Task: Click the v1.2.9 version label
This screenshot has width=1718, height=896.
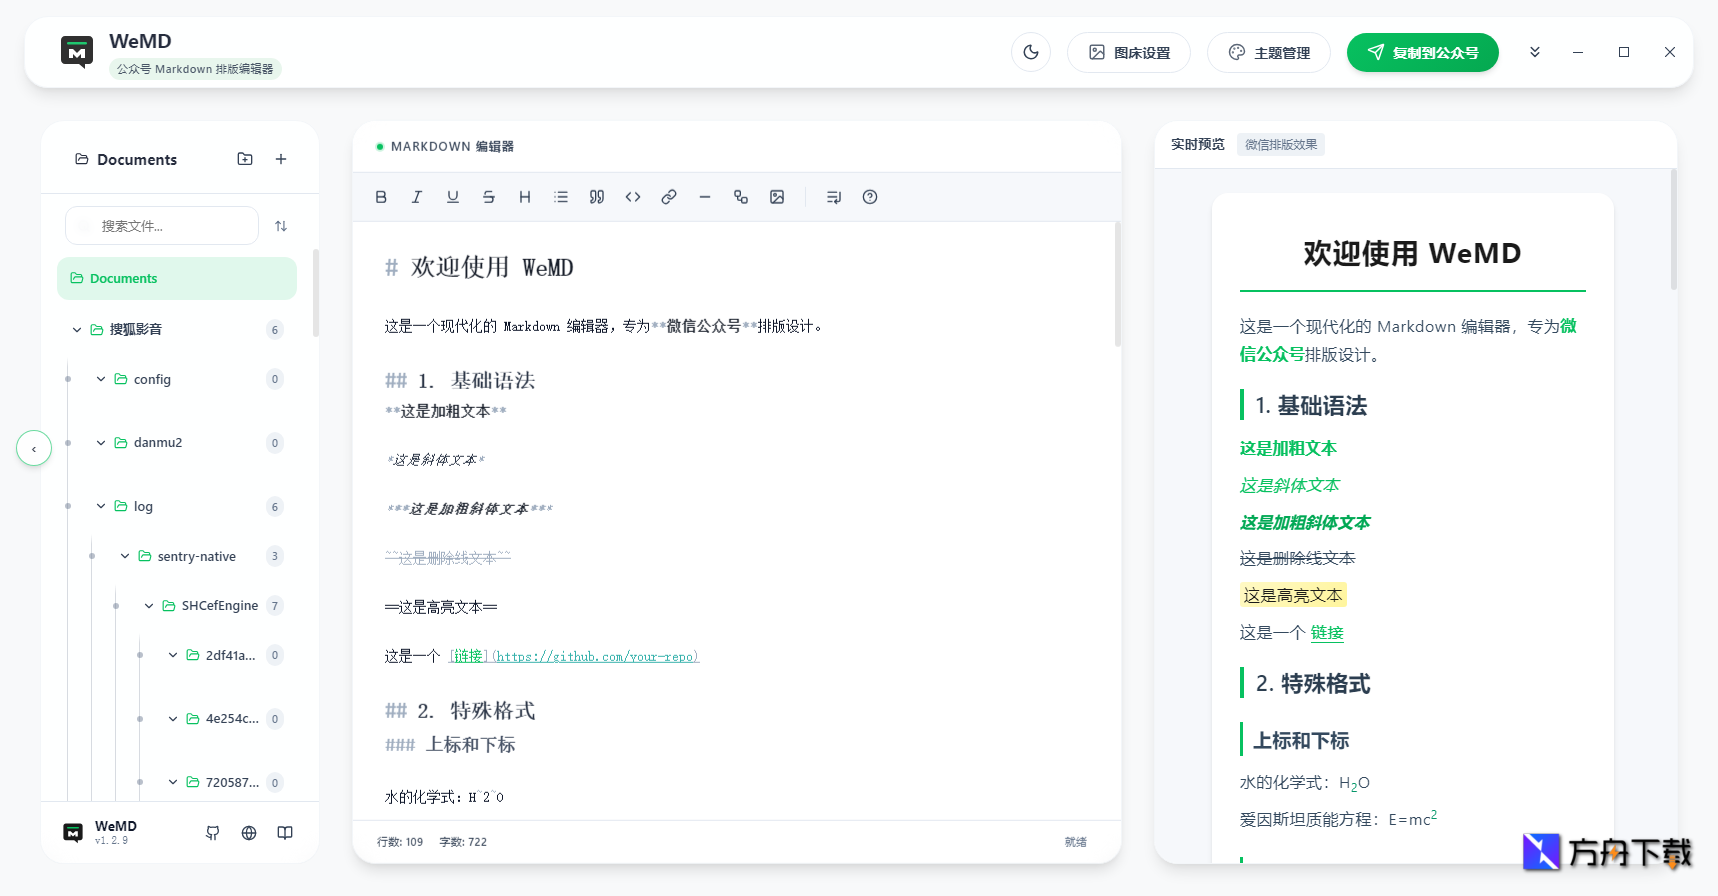Action: pyautogui.click(x=111, y=841)
